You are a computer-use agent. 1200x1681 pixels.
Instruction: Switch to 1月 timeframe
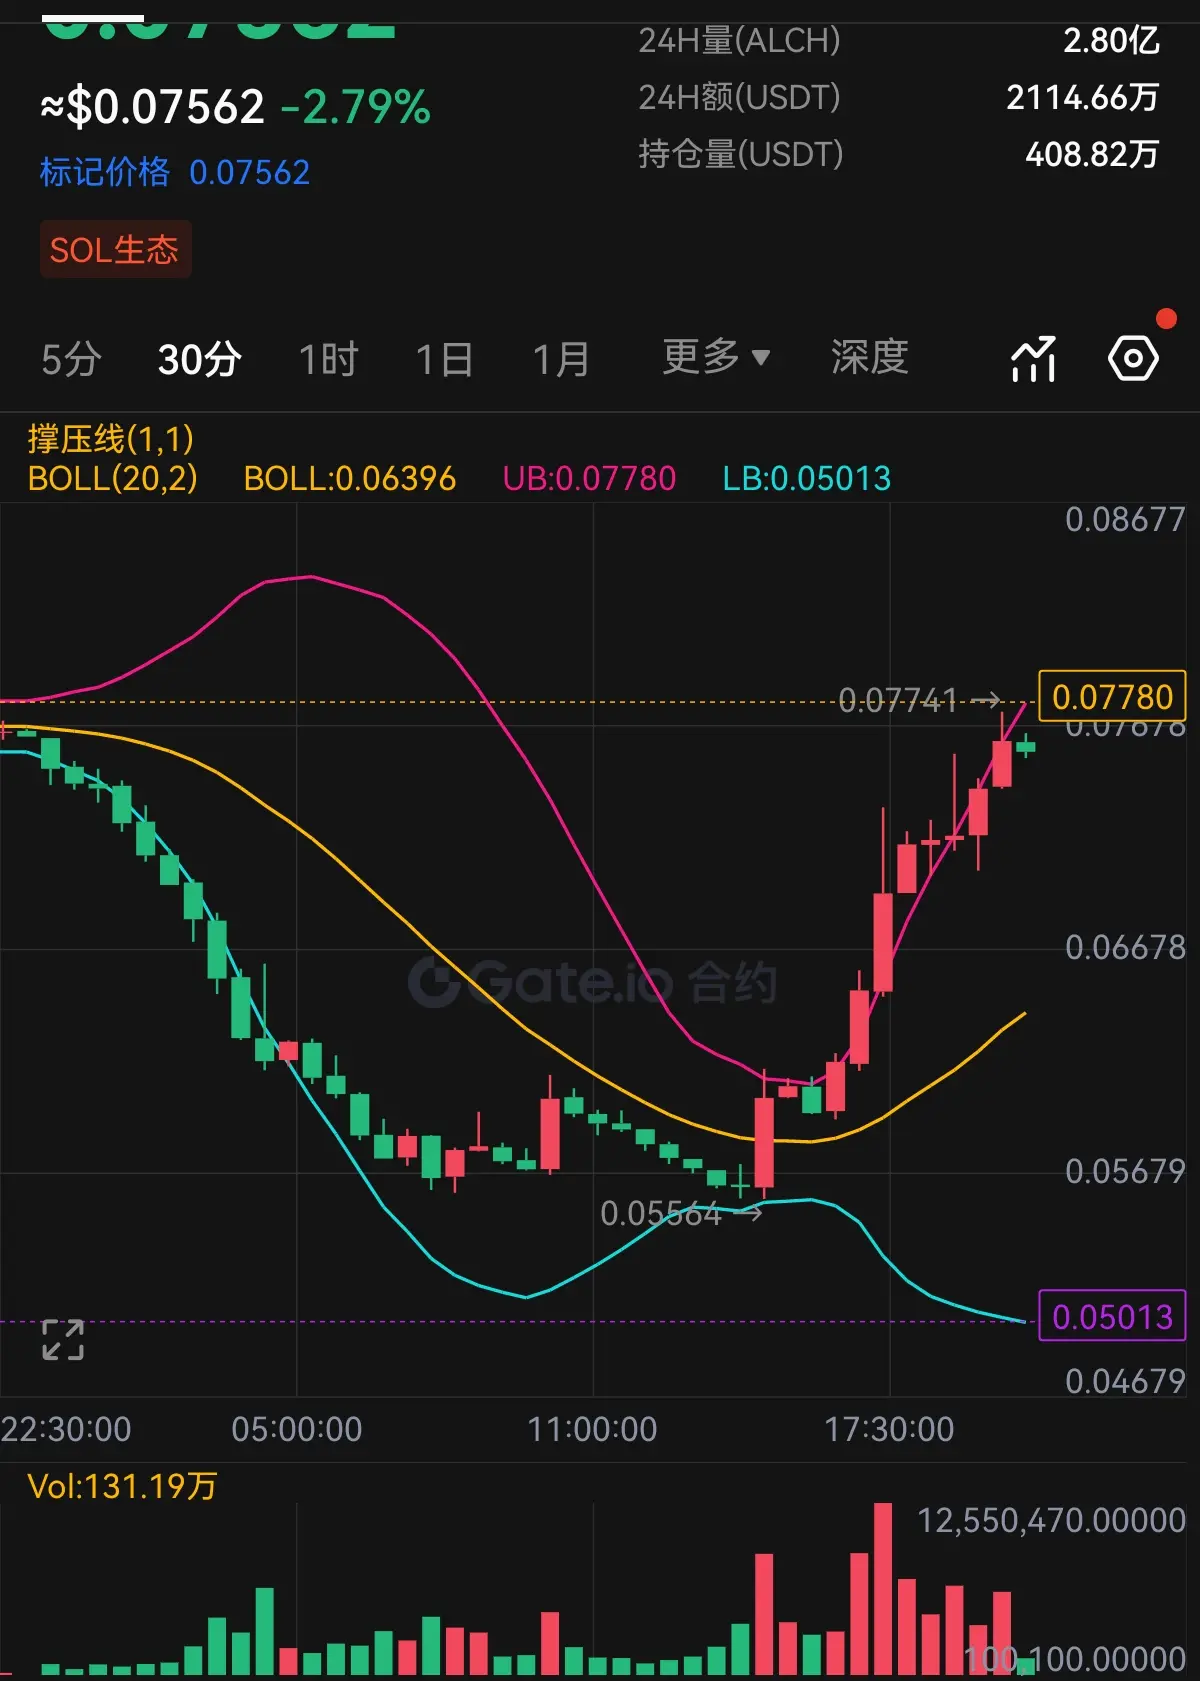coord(561,359)
